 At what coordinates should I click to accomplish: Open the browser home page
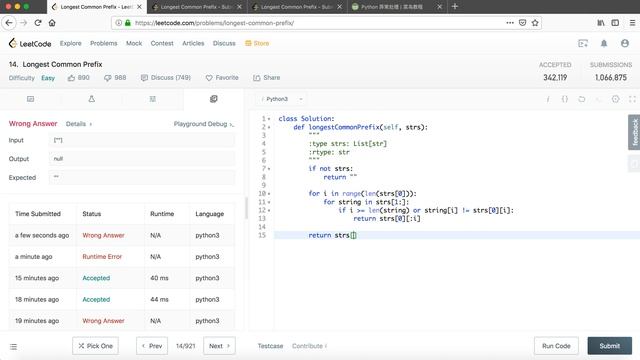point(52,23)
